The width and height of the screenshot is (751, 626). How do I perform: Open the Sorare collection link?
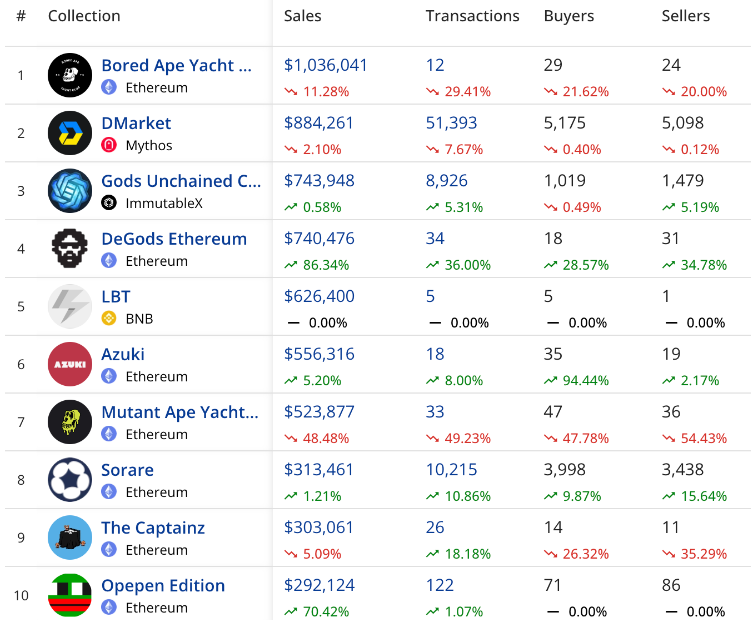point(127,470)
